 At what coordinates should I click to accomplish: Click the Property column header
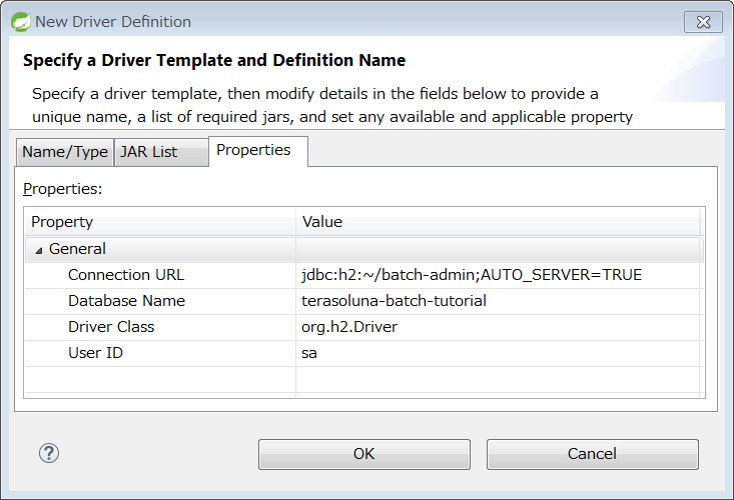pyautogui.click(x=160, y=222)
